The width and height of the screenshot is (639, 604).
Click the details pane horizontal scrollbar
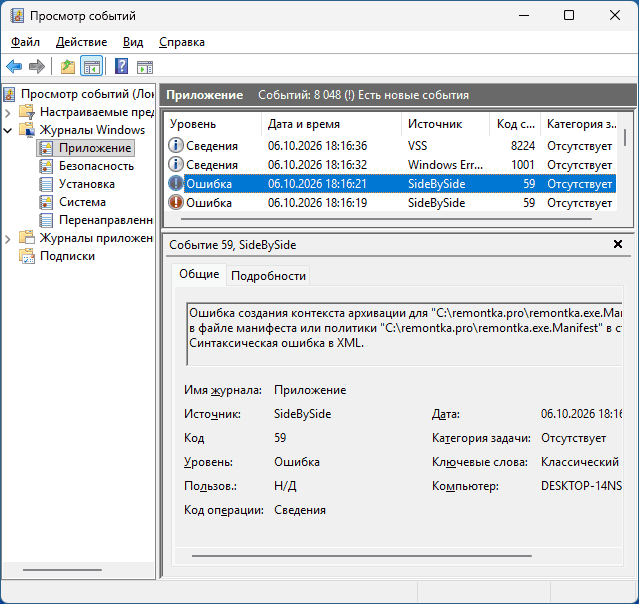click(362, 556)
